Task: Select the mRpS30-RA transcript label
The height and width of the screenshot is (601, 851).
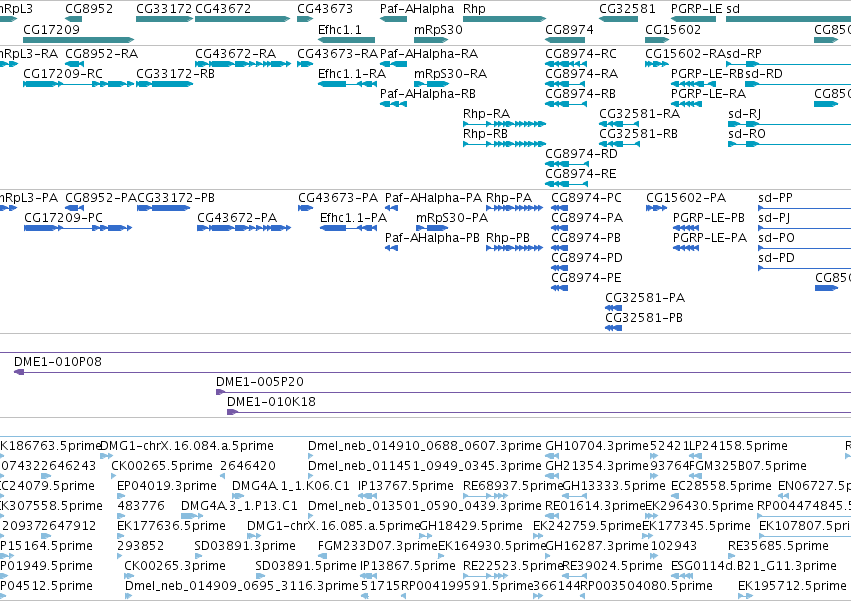Action: [x=450, y=73]
